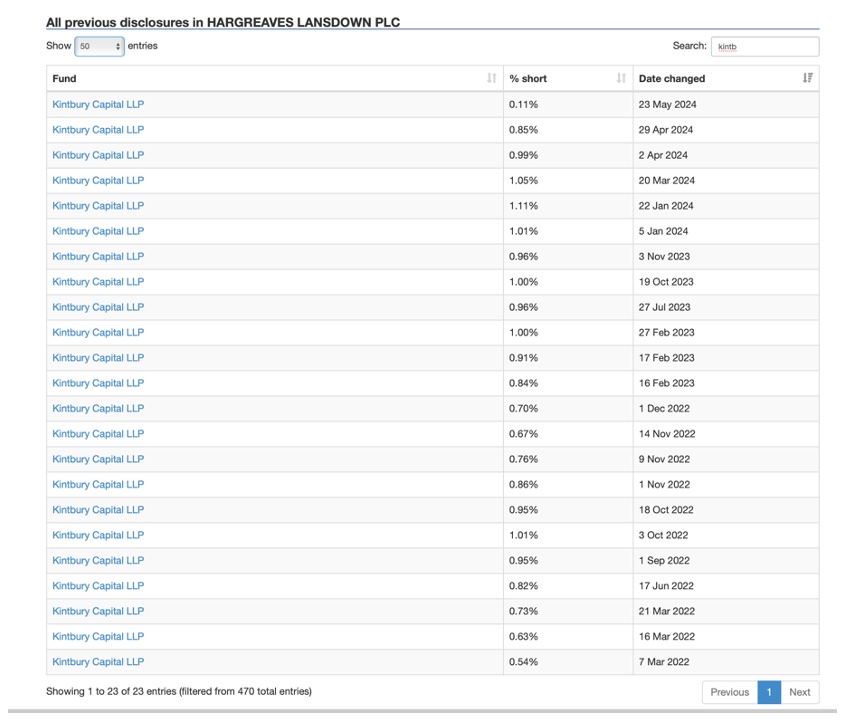Open Kintbury Capital LLP link dated 18 Oct 2022
This screenshot has height=725, width=848.
pyautogui.click(x=98, y=510)
